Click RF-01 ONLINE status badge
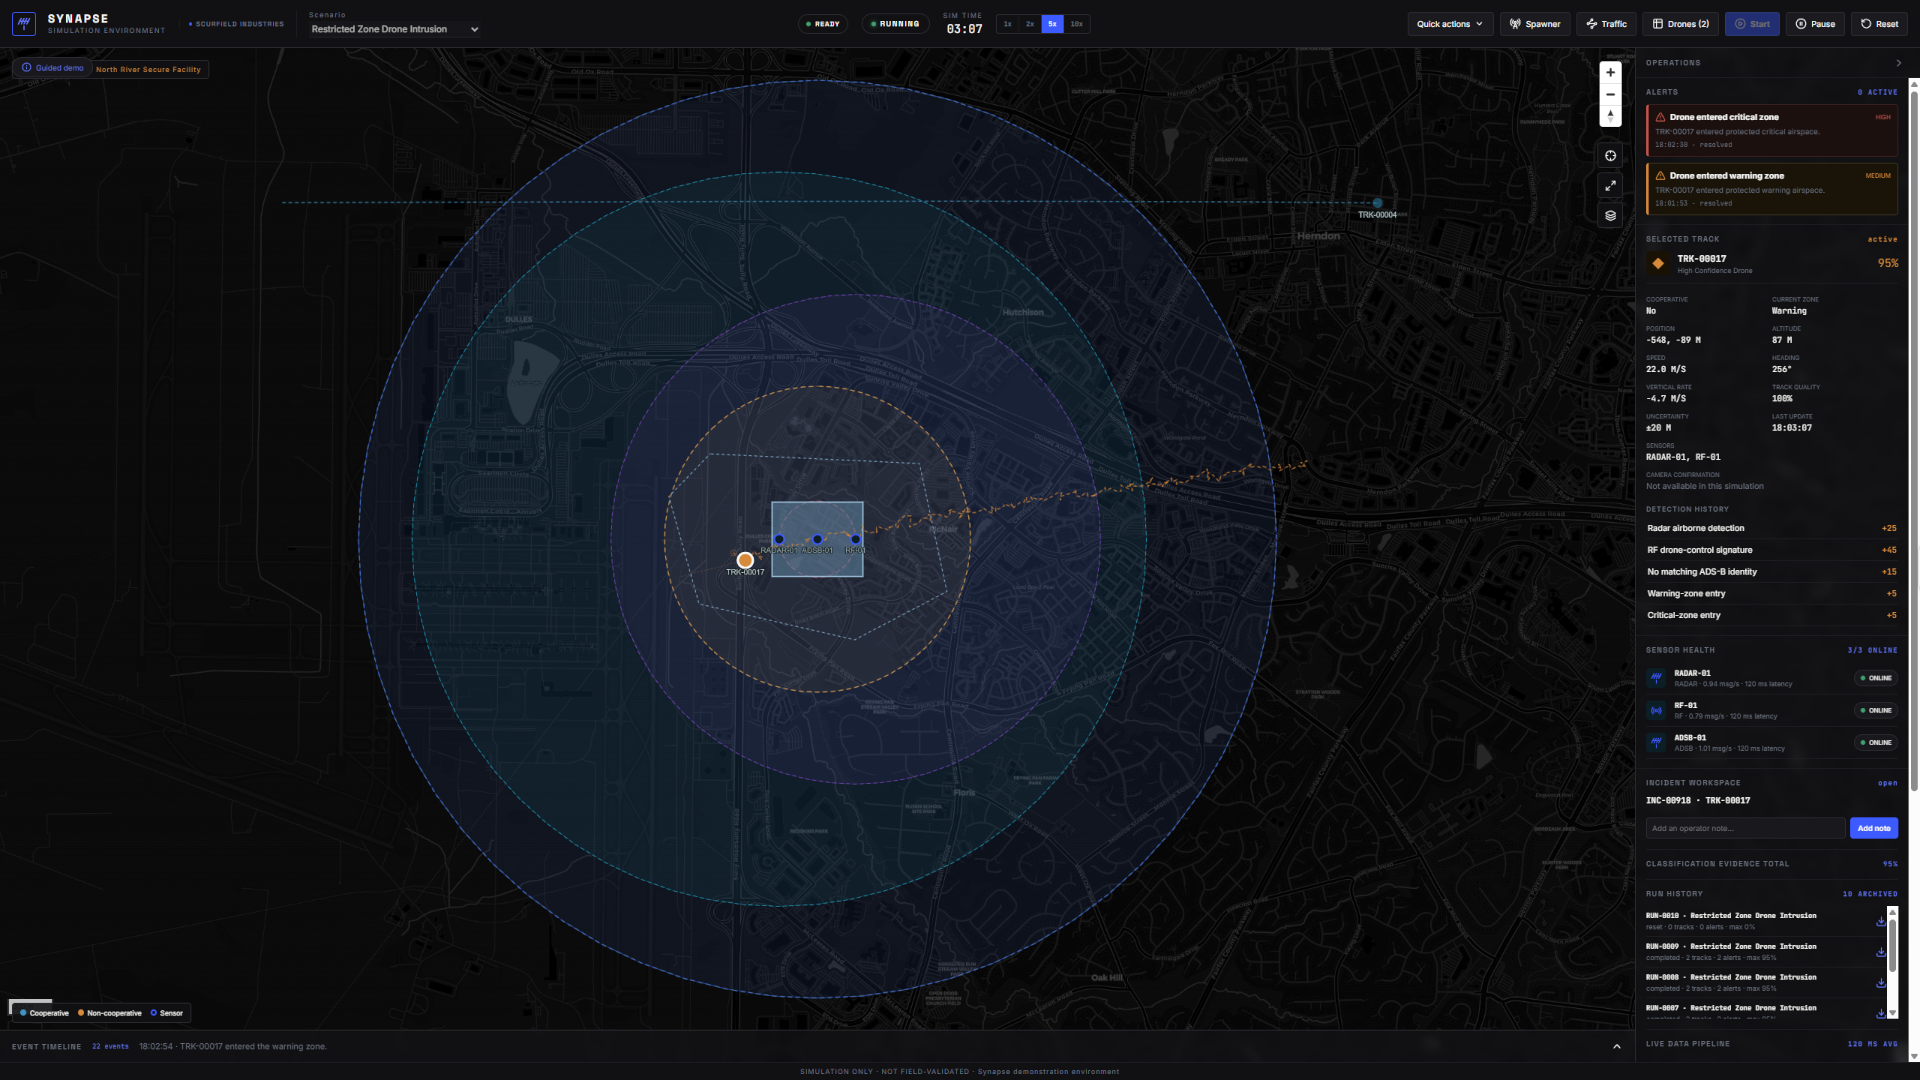Image resolution: width=1920 pixels, height=1080 pixels. pos(1876,710)
